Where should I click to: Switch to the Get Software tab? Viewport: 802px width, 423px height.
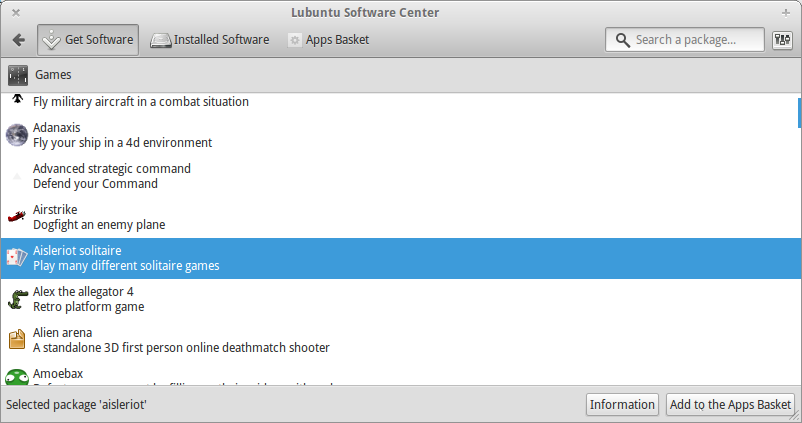[x=88, y=40]
